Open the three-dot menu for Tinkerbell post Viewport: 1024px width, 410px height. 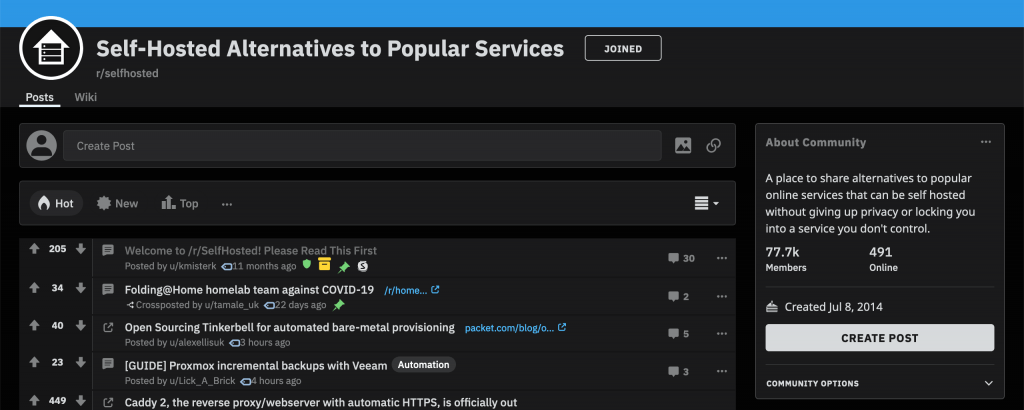point(722,334)
